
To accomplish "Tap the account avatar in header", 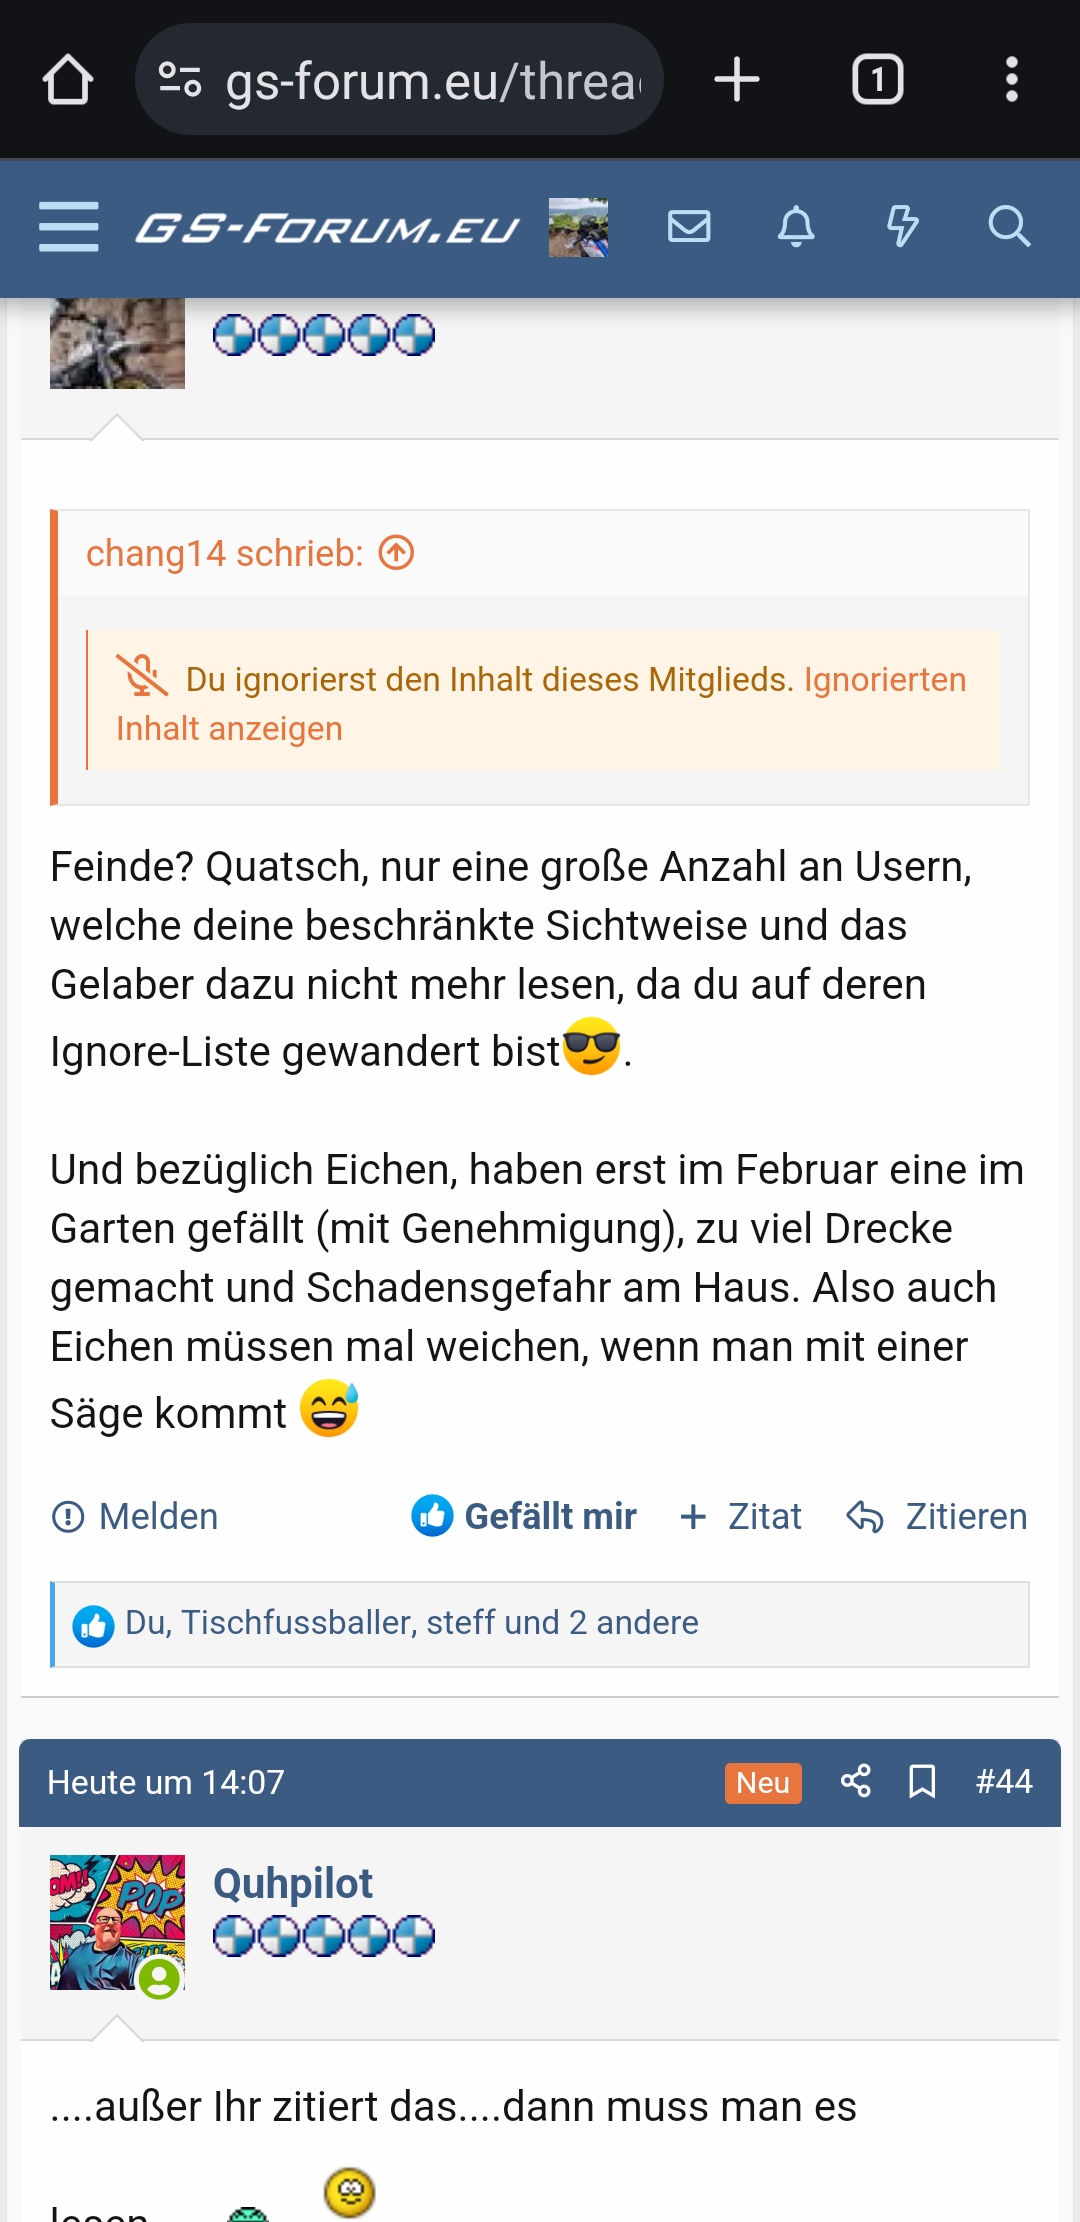I will [x=578, y=227].
